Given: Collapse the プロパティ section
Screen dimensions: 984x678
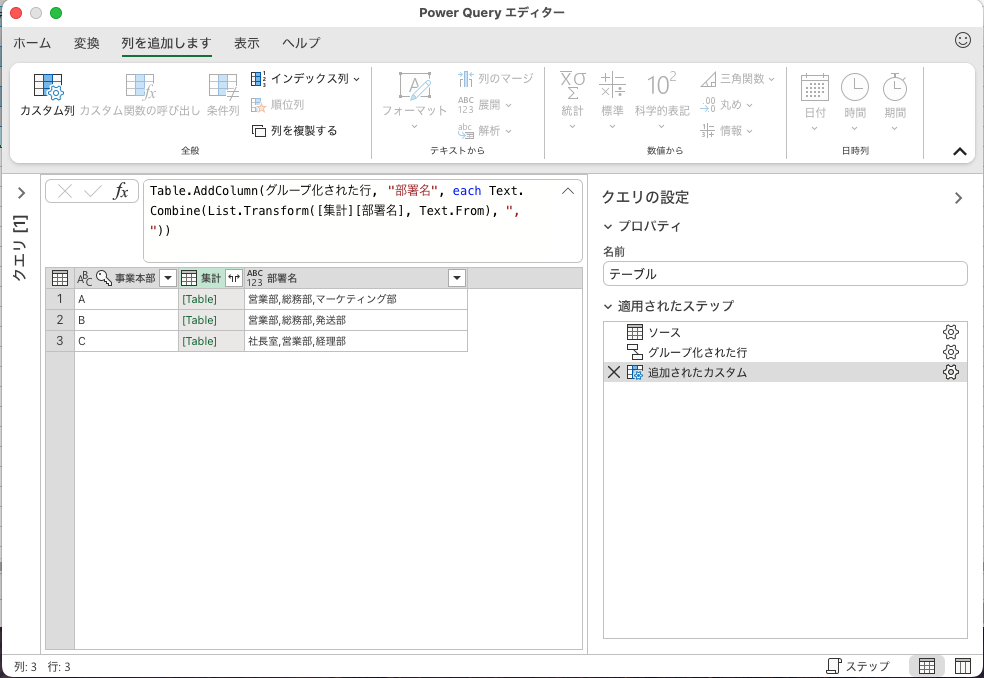Looking at the screenshot, I should click(x=608, y=227).
